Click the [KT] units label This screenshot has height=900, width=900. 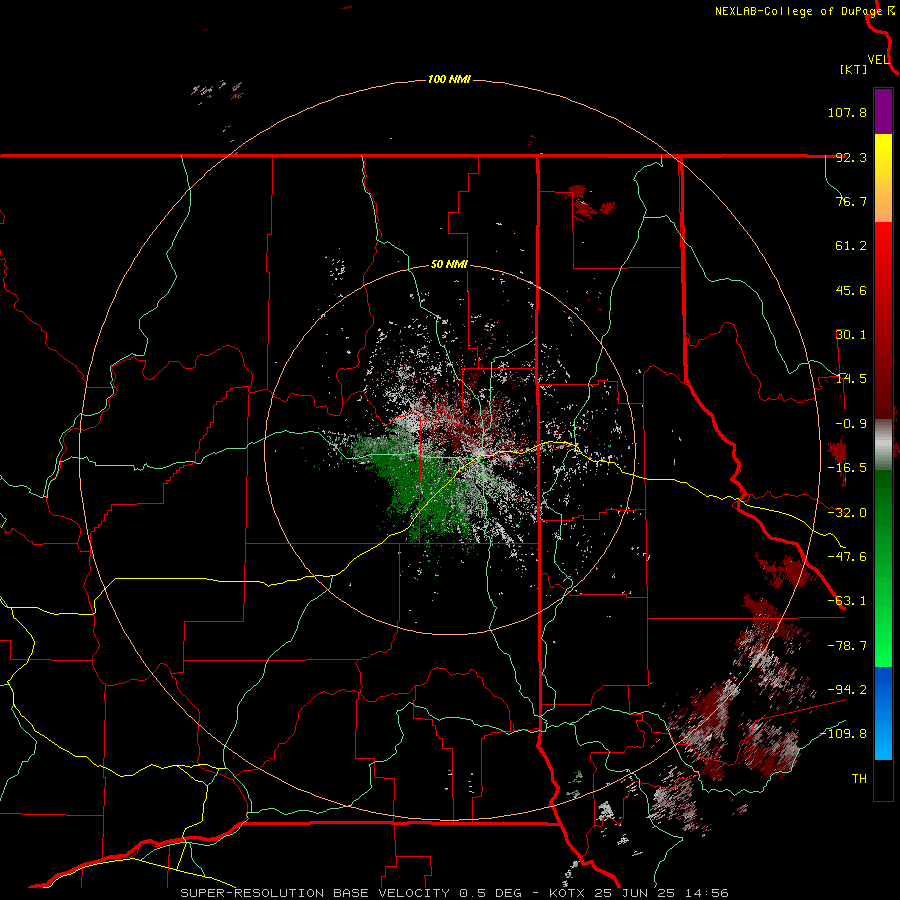[x=854, y=69]
